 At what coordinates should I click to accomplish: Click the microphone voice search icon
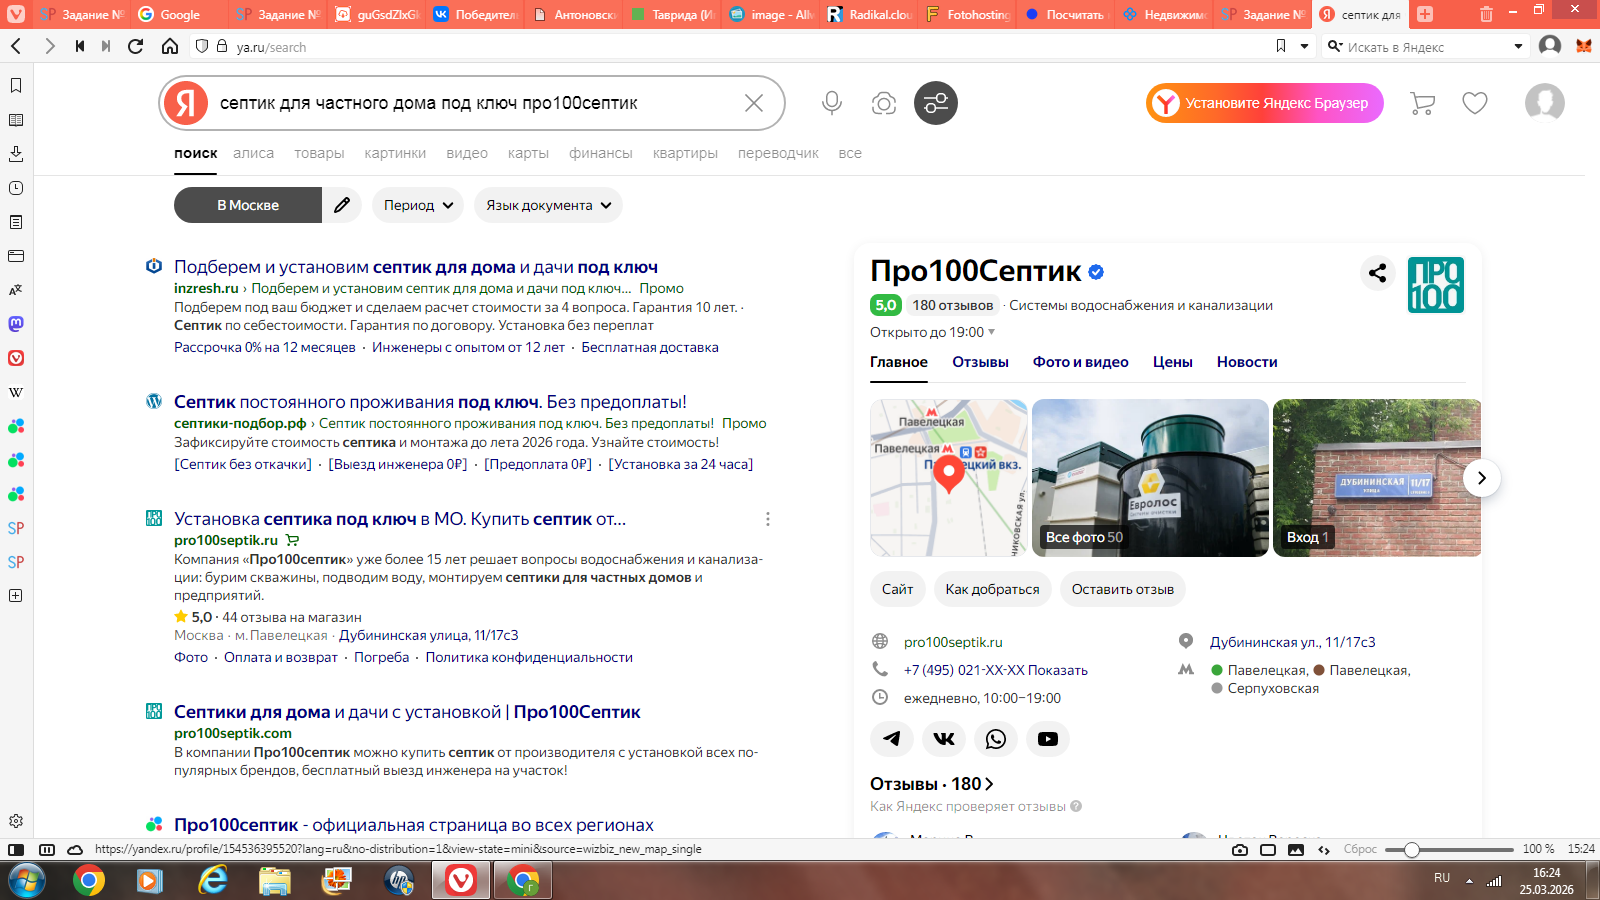(x=831, y=103)
